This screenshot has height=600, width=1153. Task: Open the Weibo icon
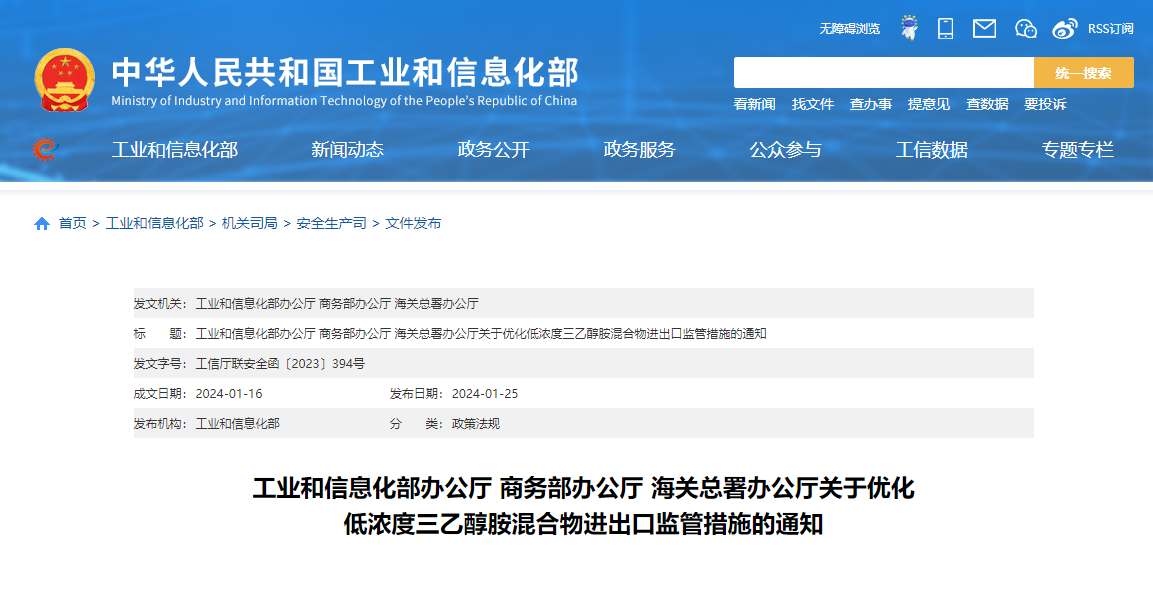click(x=1064, y=29)
